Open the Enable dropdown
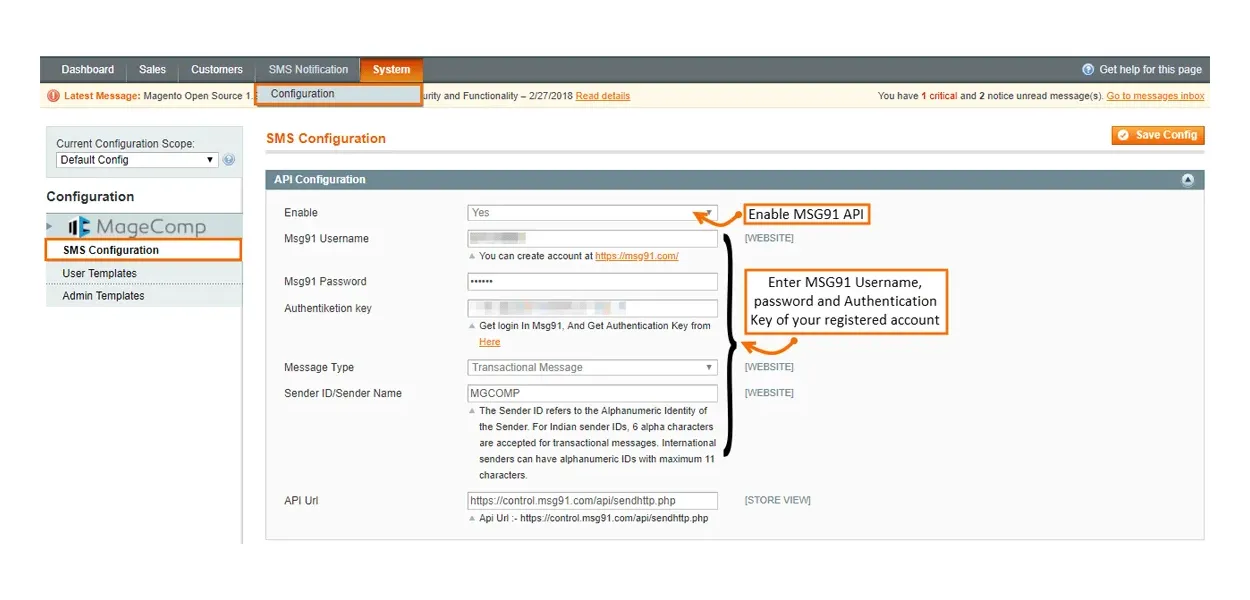 pyautogui.click(x=592, y=213)
